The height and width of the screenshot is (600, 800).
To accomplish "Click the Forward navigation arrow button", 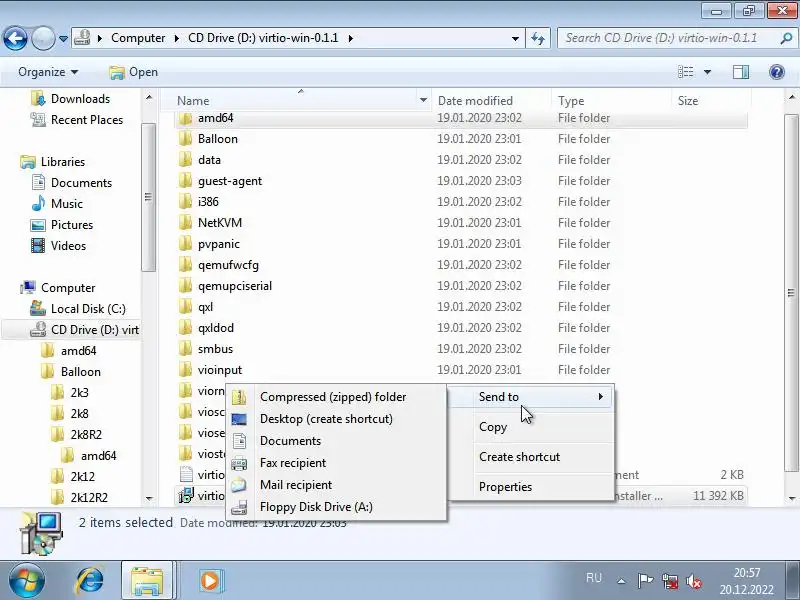I will 43,38.
